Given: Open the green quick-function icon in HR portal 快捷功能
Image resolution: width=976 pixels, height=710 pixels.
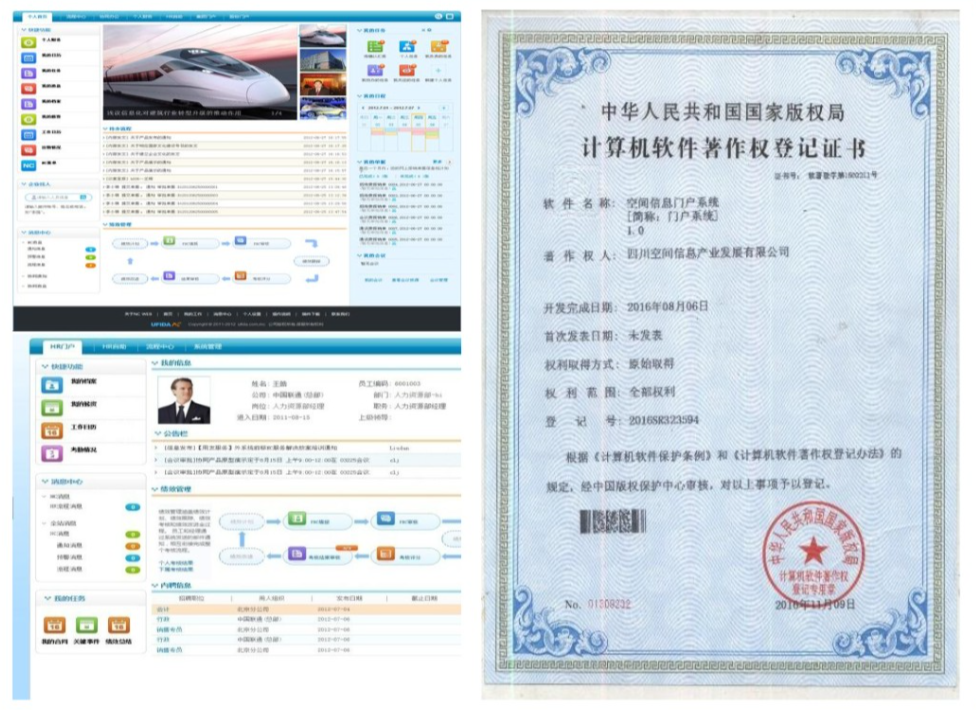Looking at the screenshot, I should click(x=52, y=408).
